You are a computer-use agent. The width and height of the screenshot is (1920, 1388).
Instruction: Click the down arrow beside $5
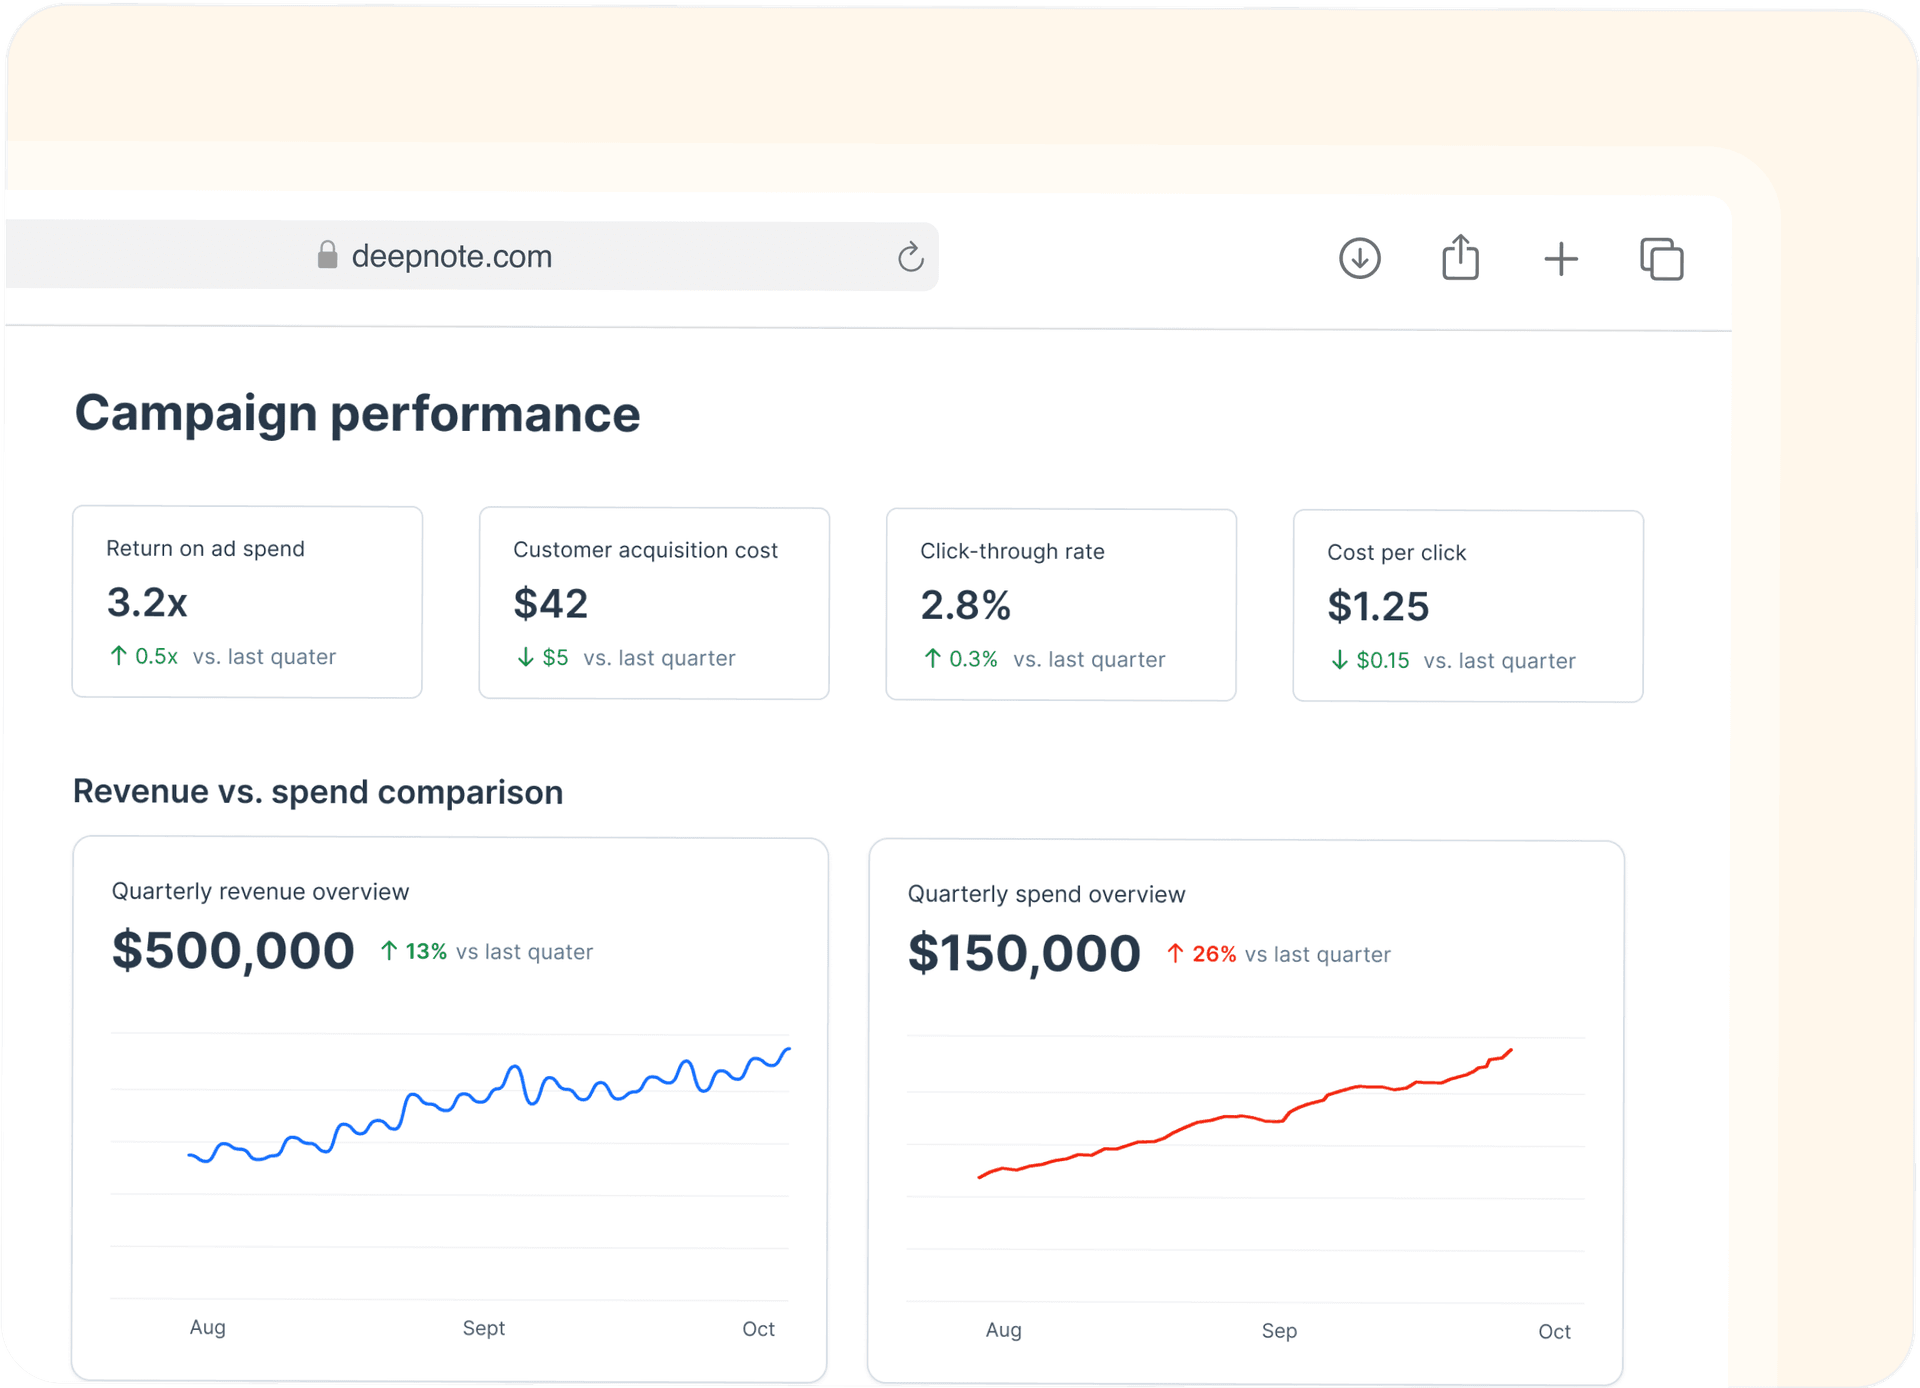(x=525, y=657)
